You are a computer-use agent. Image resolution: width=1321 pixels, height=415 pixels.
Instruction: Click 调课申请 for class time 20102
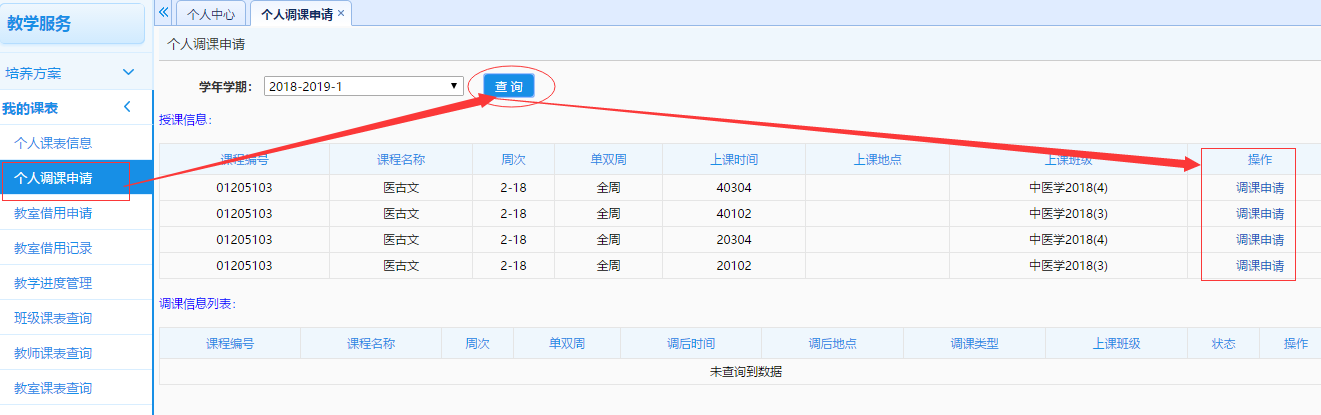click(x=1259, y=265)
